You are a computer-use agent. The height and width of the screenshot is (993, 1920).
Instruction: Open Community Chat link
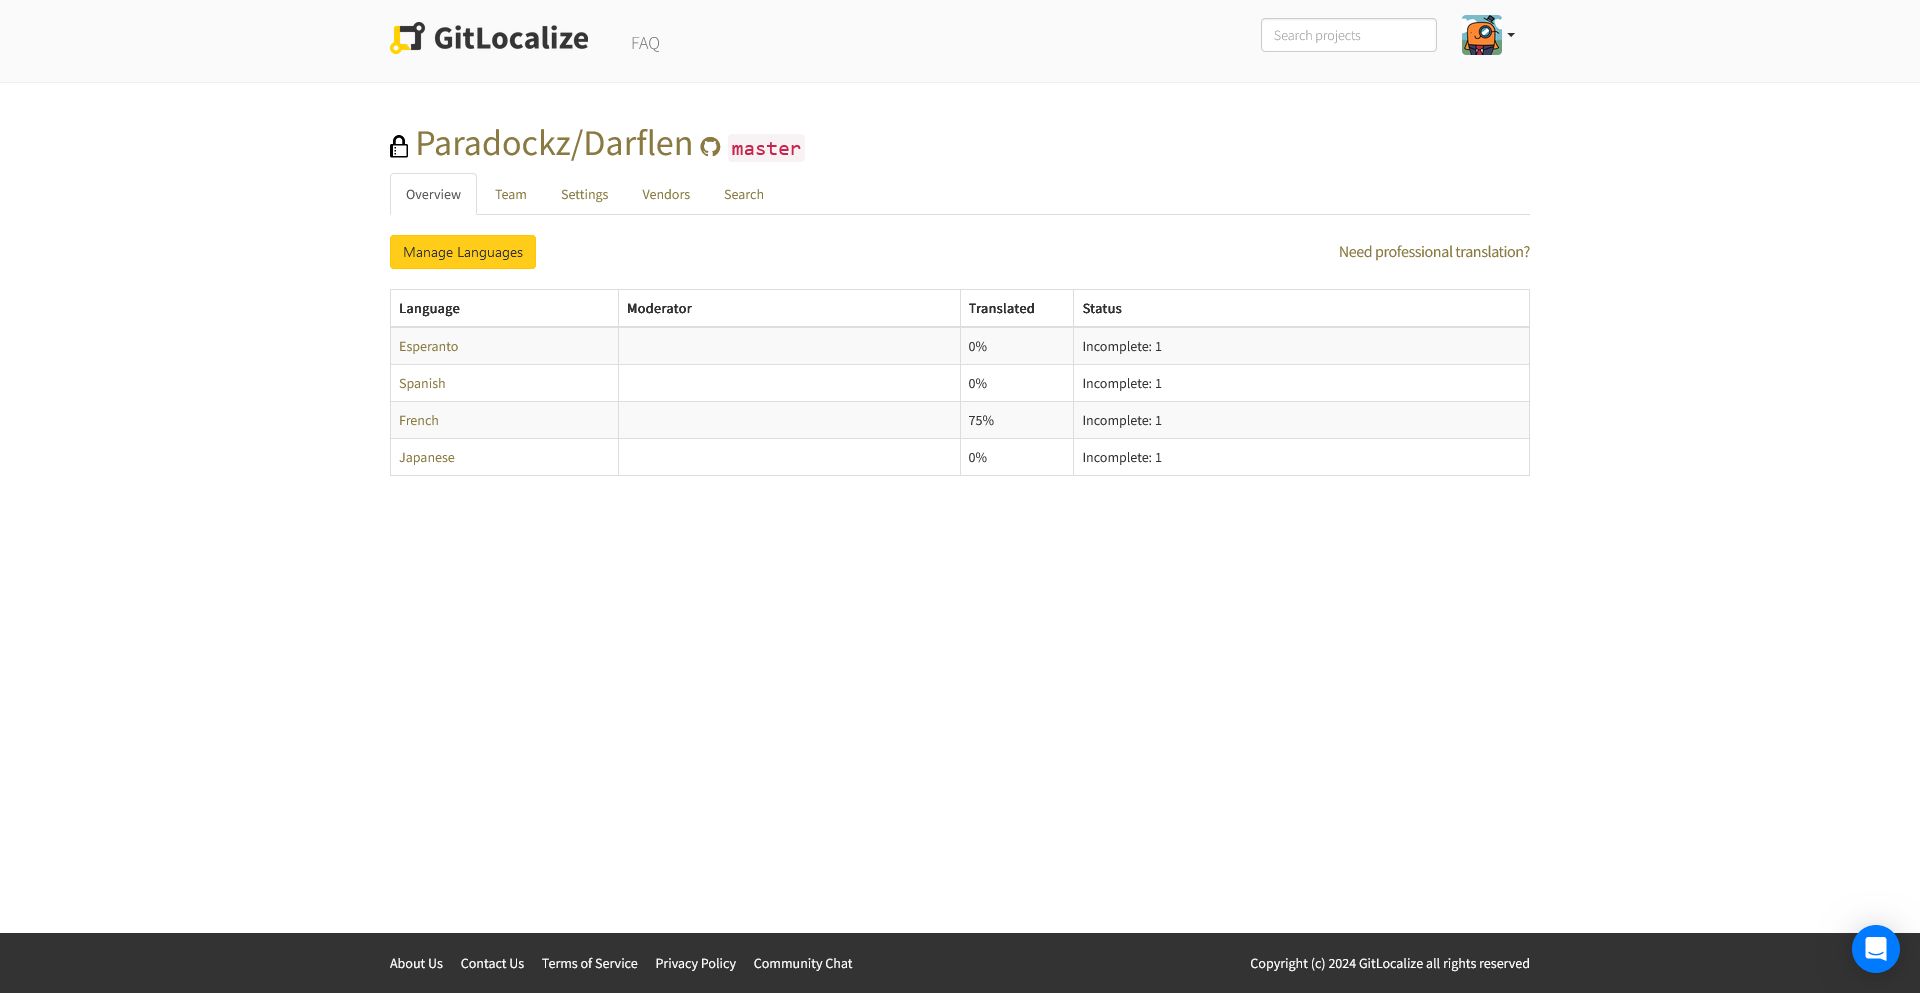pyautogui.click(x=803, y=963)
